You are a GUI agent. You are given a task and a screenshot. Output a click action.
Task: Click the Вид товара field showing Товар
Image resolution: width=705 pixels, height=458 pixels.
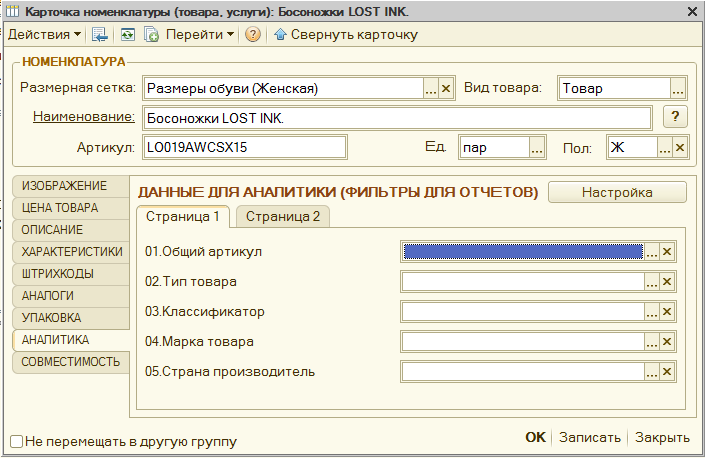614,88
